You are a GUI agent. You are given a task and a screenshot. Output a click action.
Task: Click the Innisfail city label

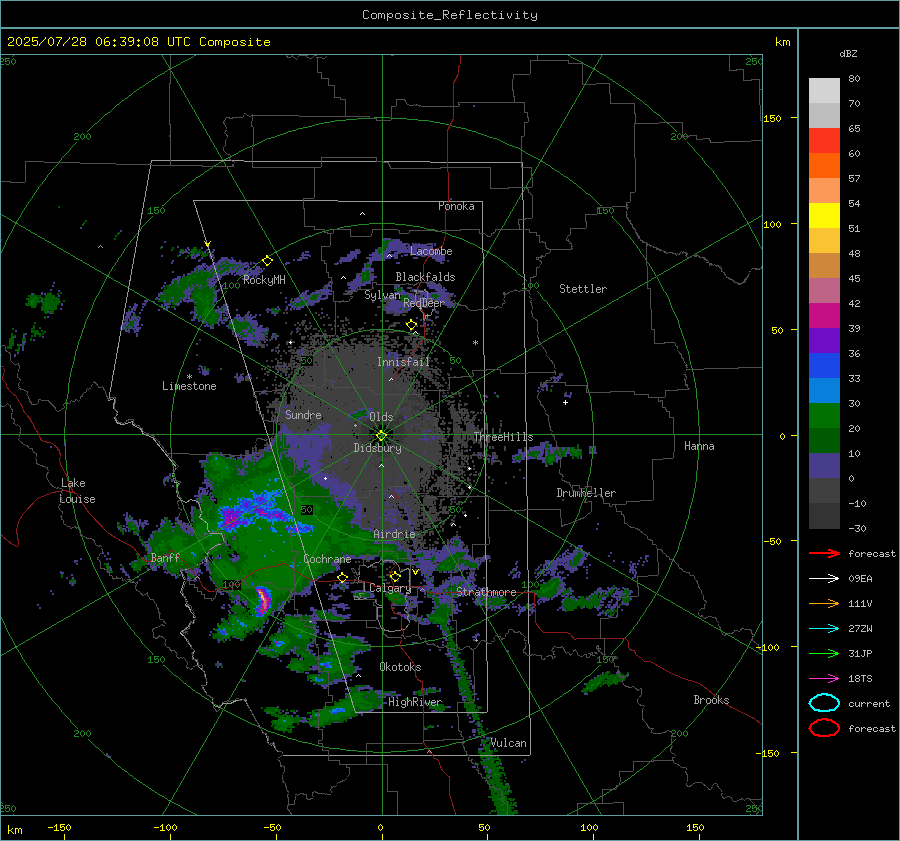point(403,362)
